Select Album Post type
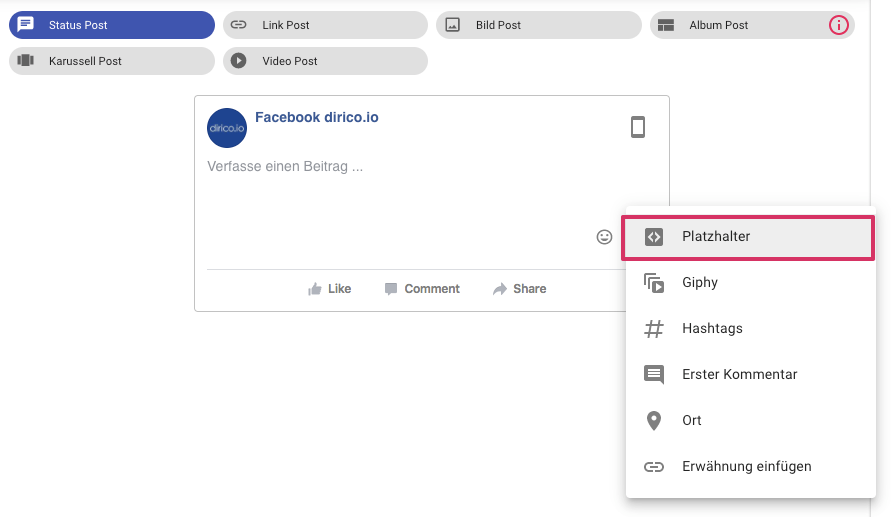The image size is (891, 517). tap(739, 25)
